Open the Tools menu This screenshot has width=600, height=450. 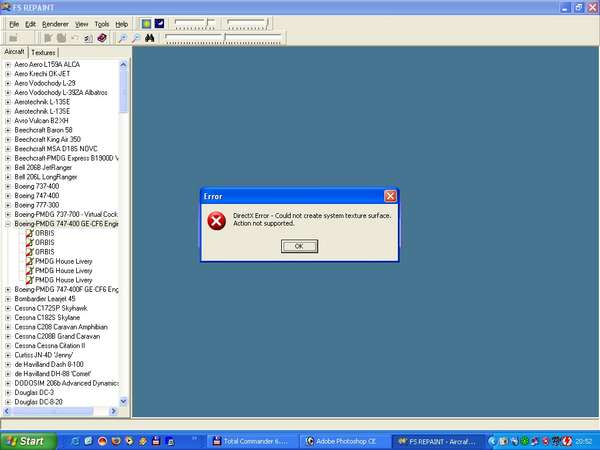click(102, 24)
